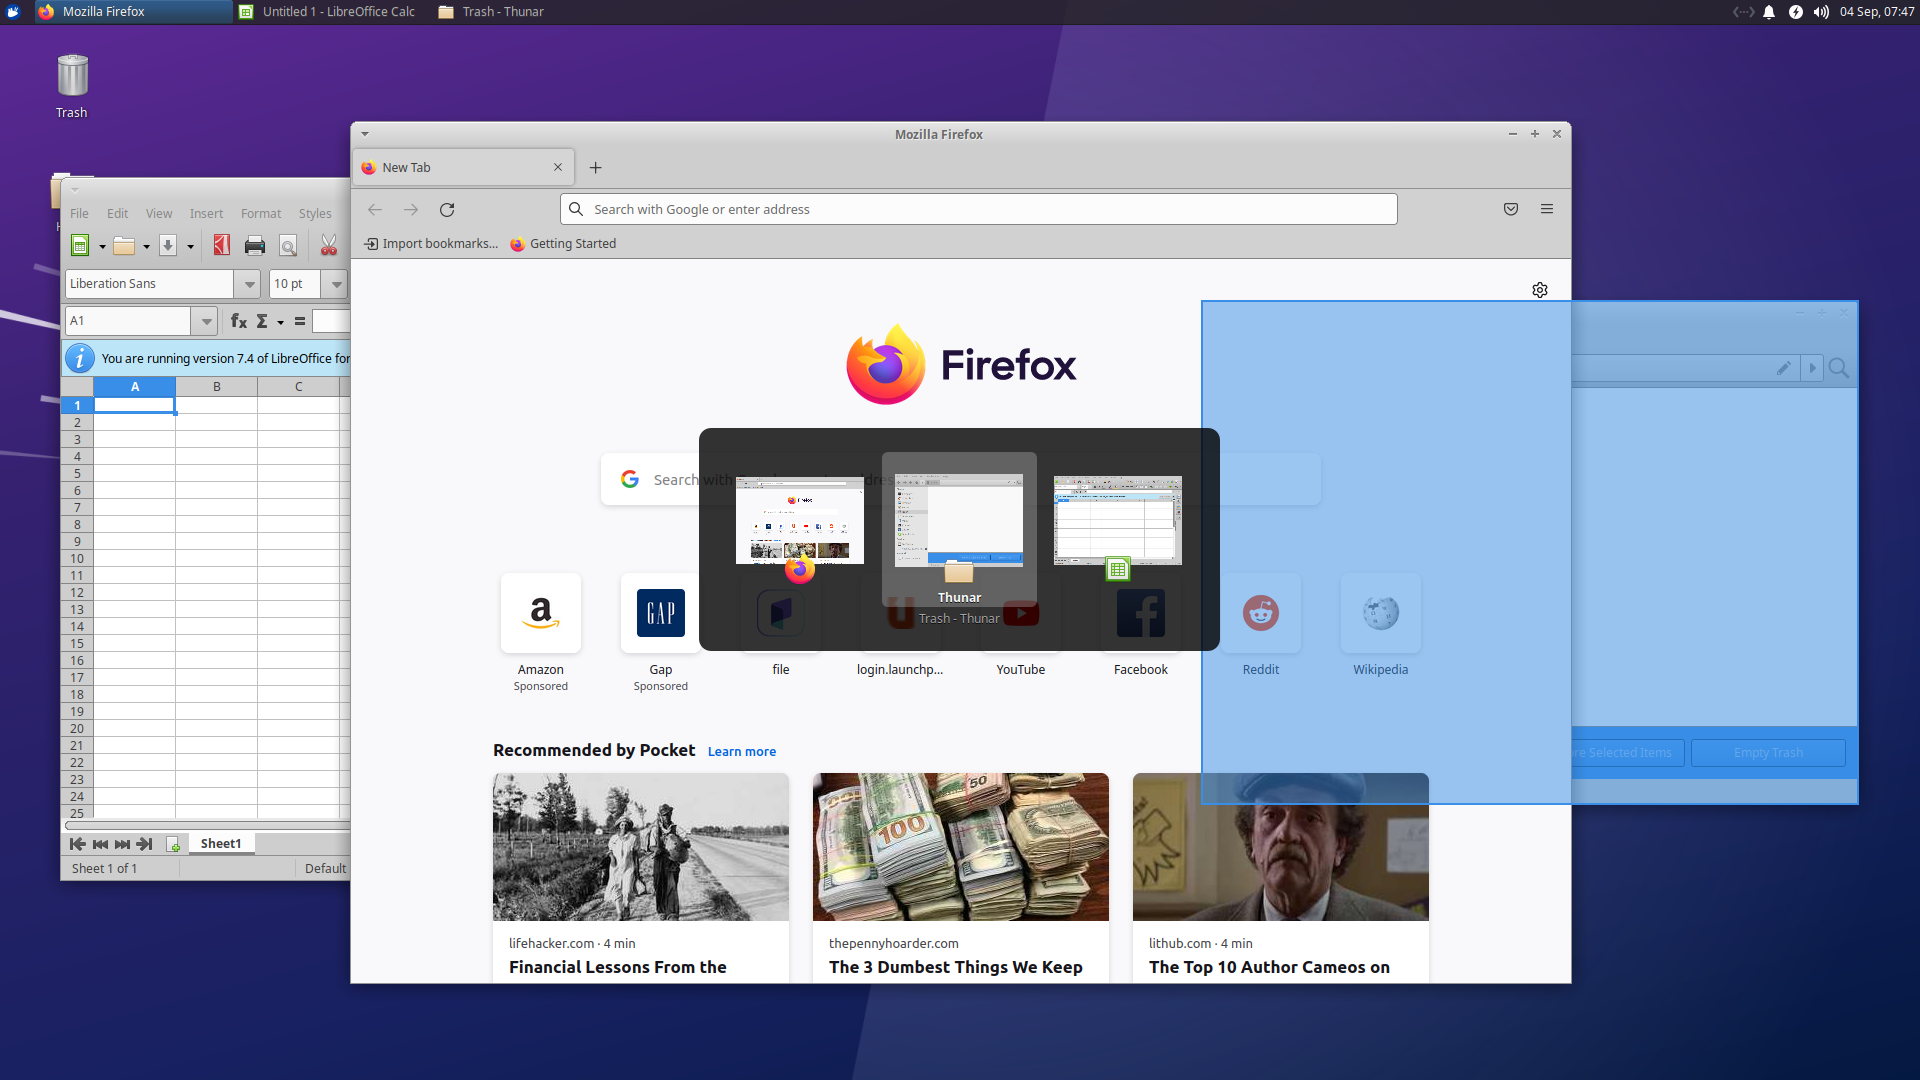Click the notification bell icon in taskbar
Screen dimensions: 1920x1080
[x=1768, y=12]
